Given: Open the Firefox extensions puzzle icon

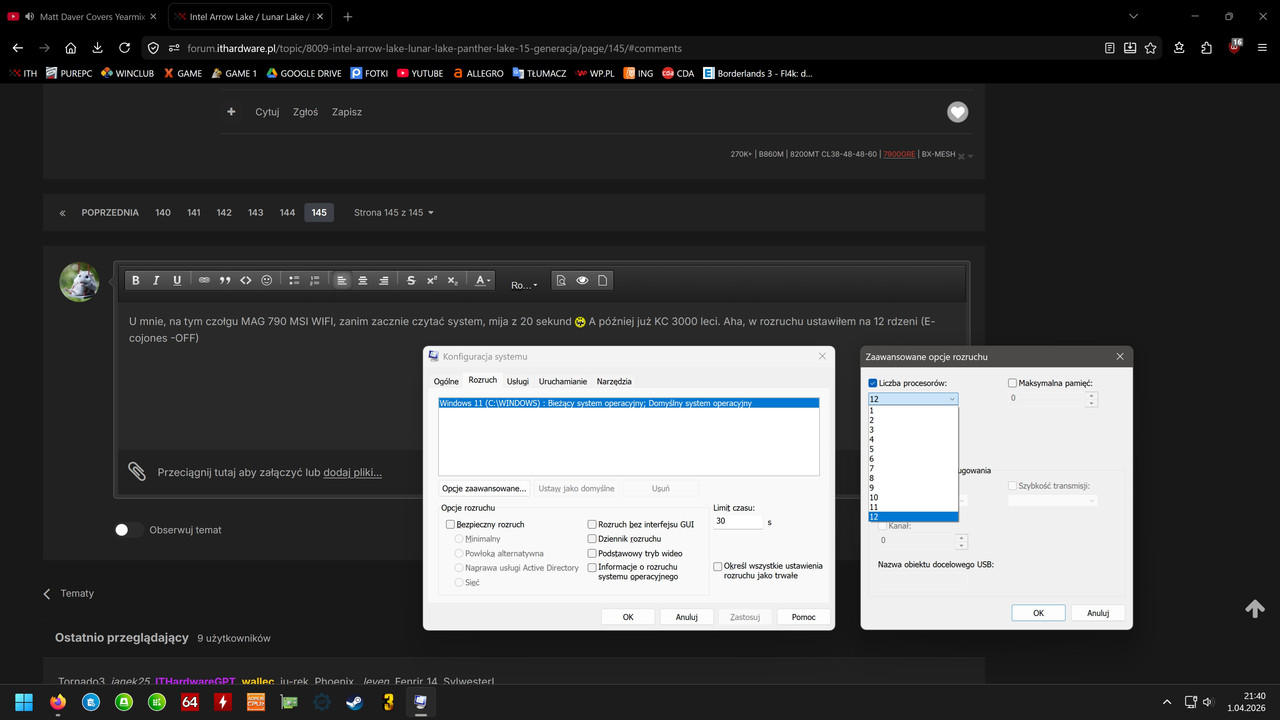Looking at the screenshot, I should (1207, 48).
